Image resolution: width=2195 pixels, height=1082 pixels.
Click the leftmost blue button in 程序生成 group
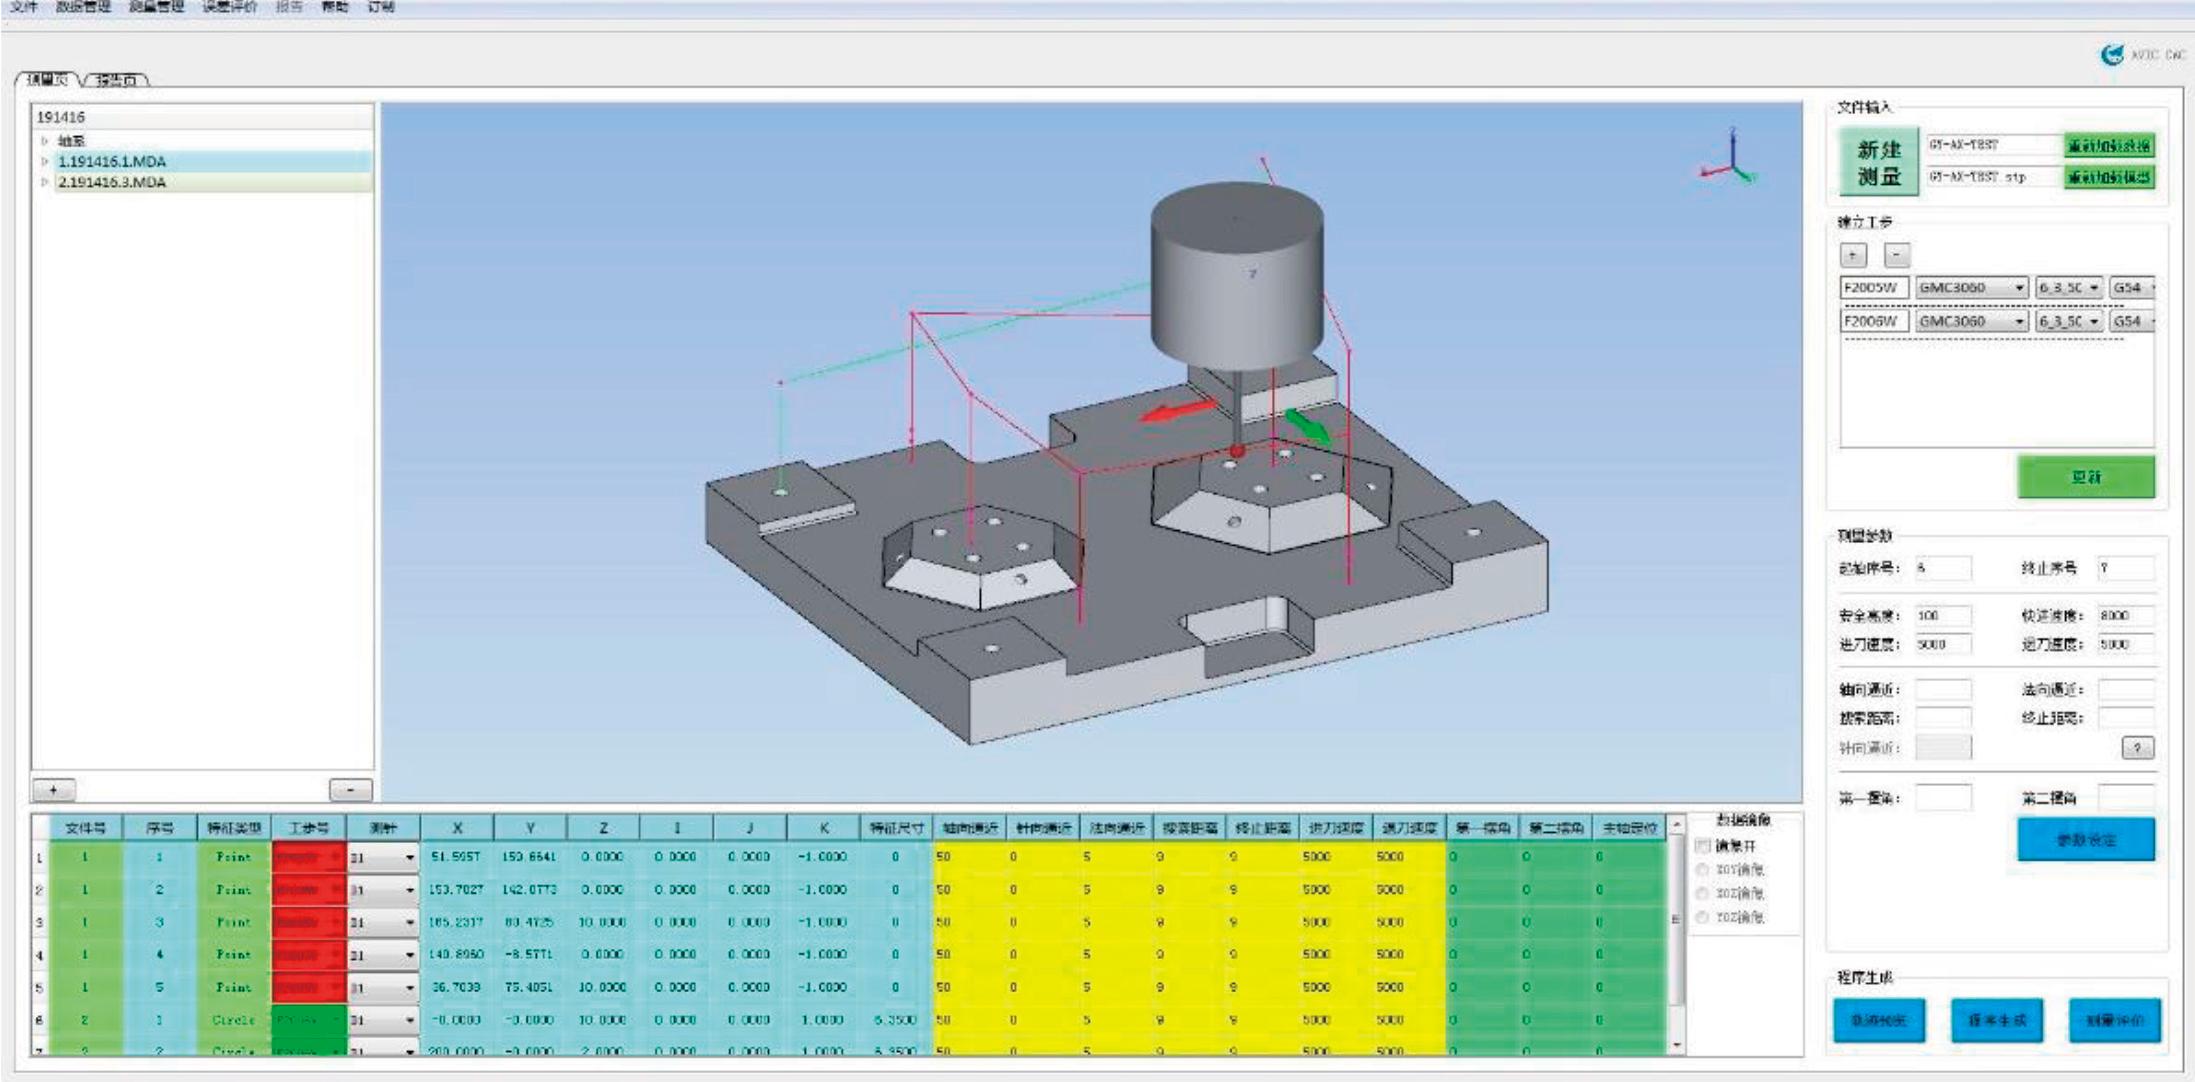point(1878,1021)
